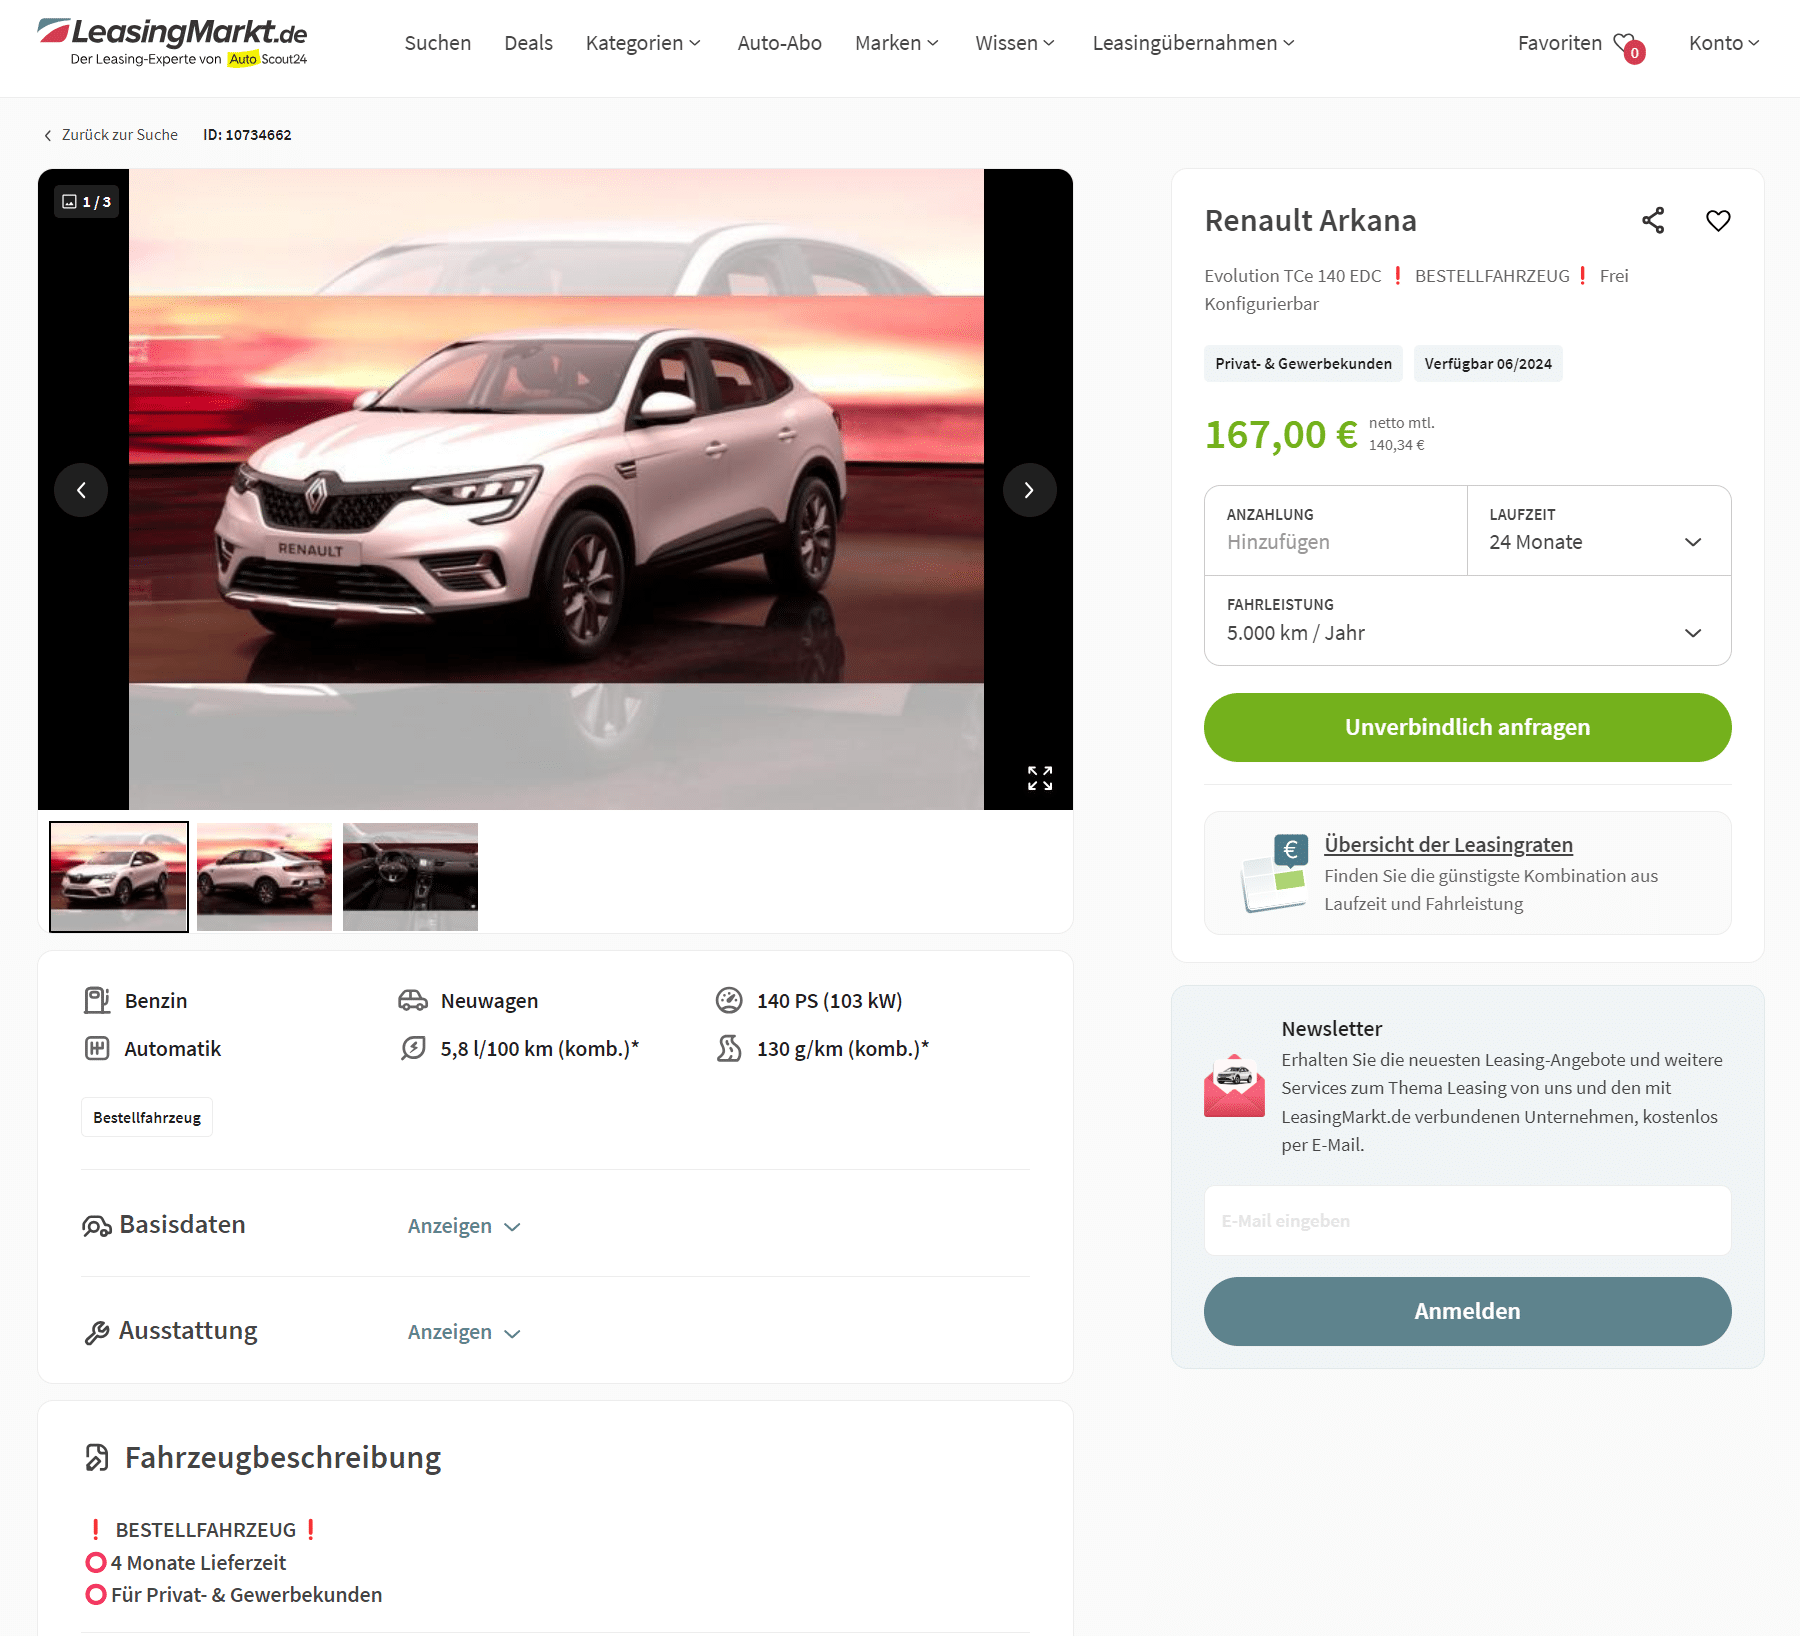Click the Basisdaten car icon
The image size is (1800, 1636).
97,1226
